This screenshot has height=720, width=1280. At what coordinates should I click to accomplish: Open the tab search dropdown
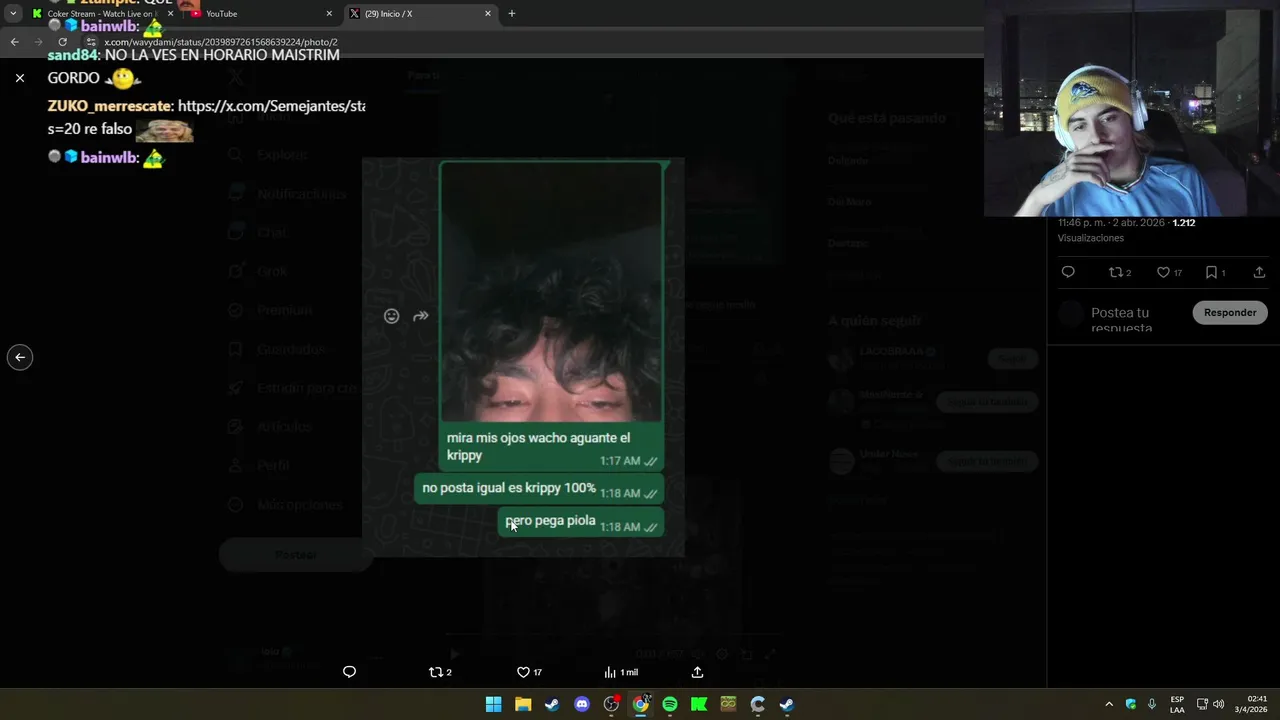[13, 14]
